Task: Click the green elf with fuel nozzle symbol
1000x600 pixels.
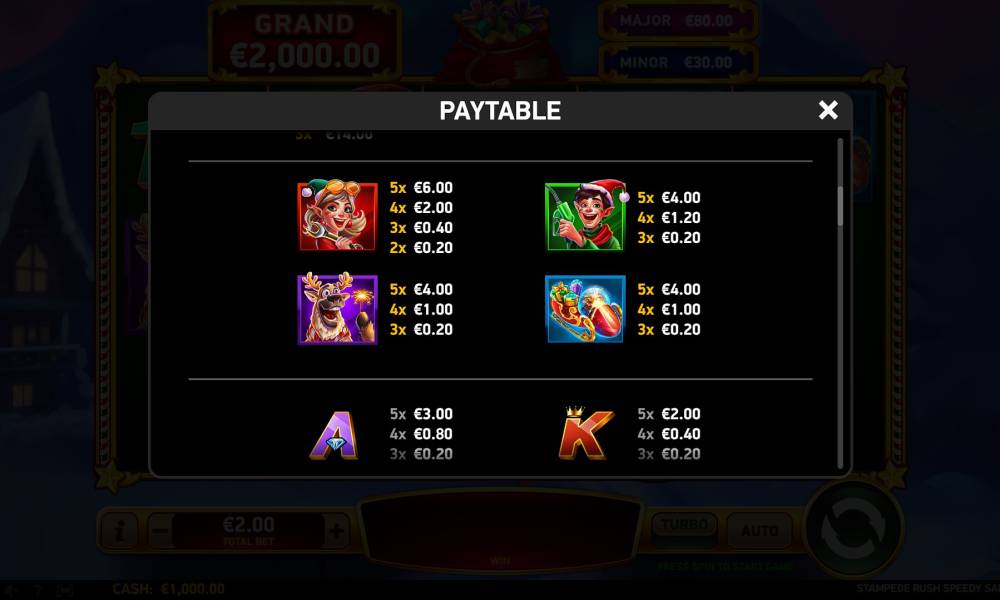Action: pos(586,216)
